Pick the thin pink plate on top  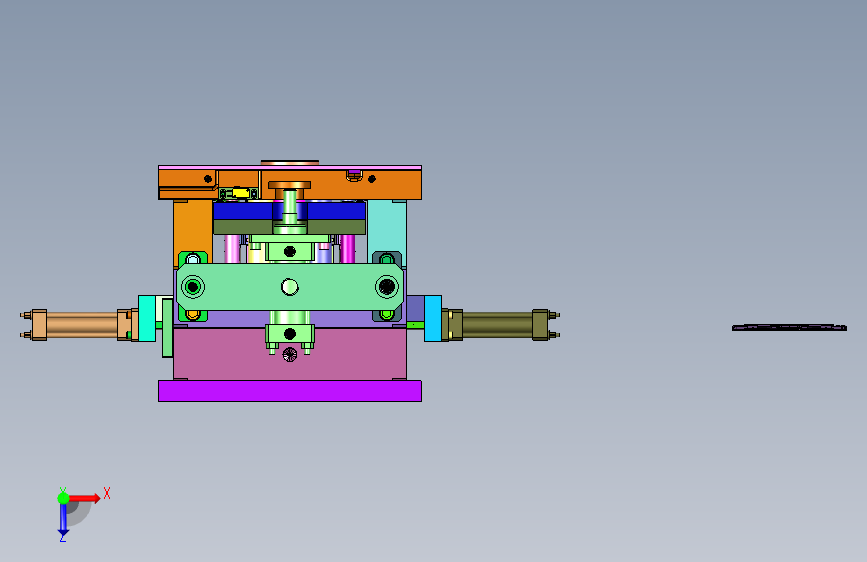click(x=290, y=167)
